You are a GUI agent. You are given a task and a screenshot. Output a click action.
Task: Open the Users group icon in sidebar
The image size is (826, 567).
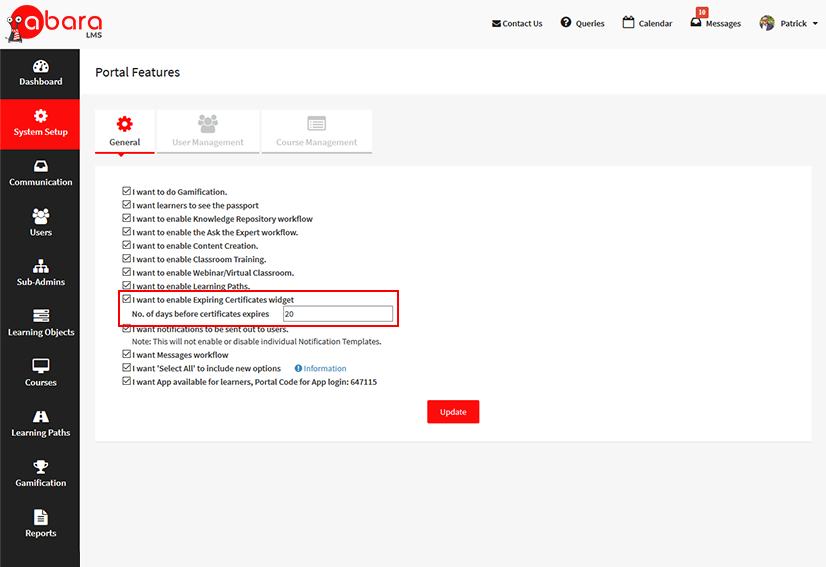[x=41, y=216]
